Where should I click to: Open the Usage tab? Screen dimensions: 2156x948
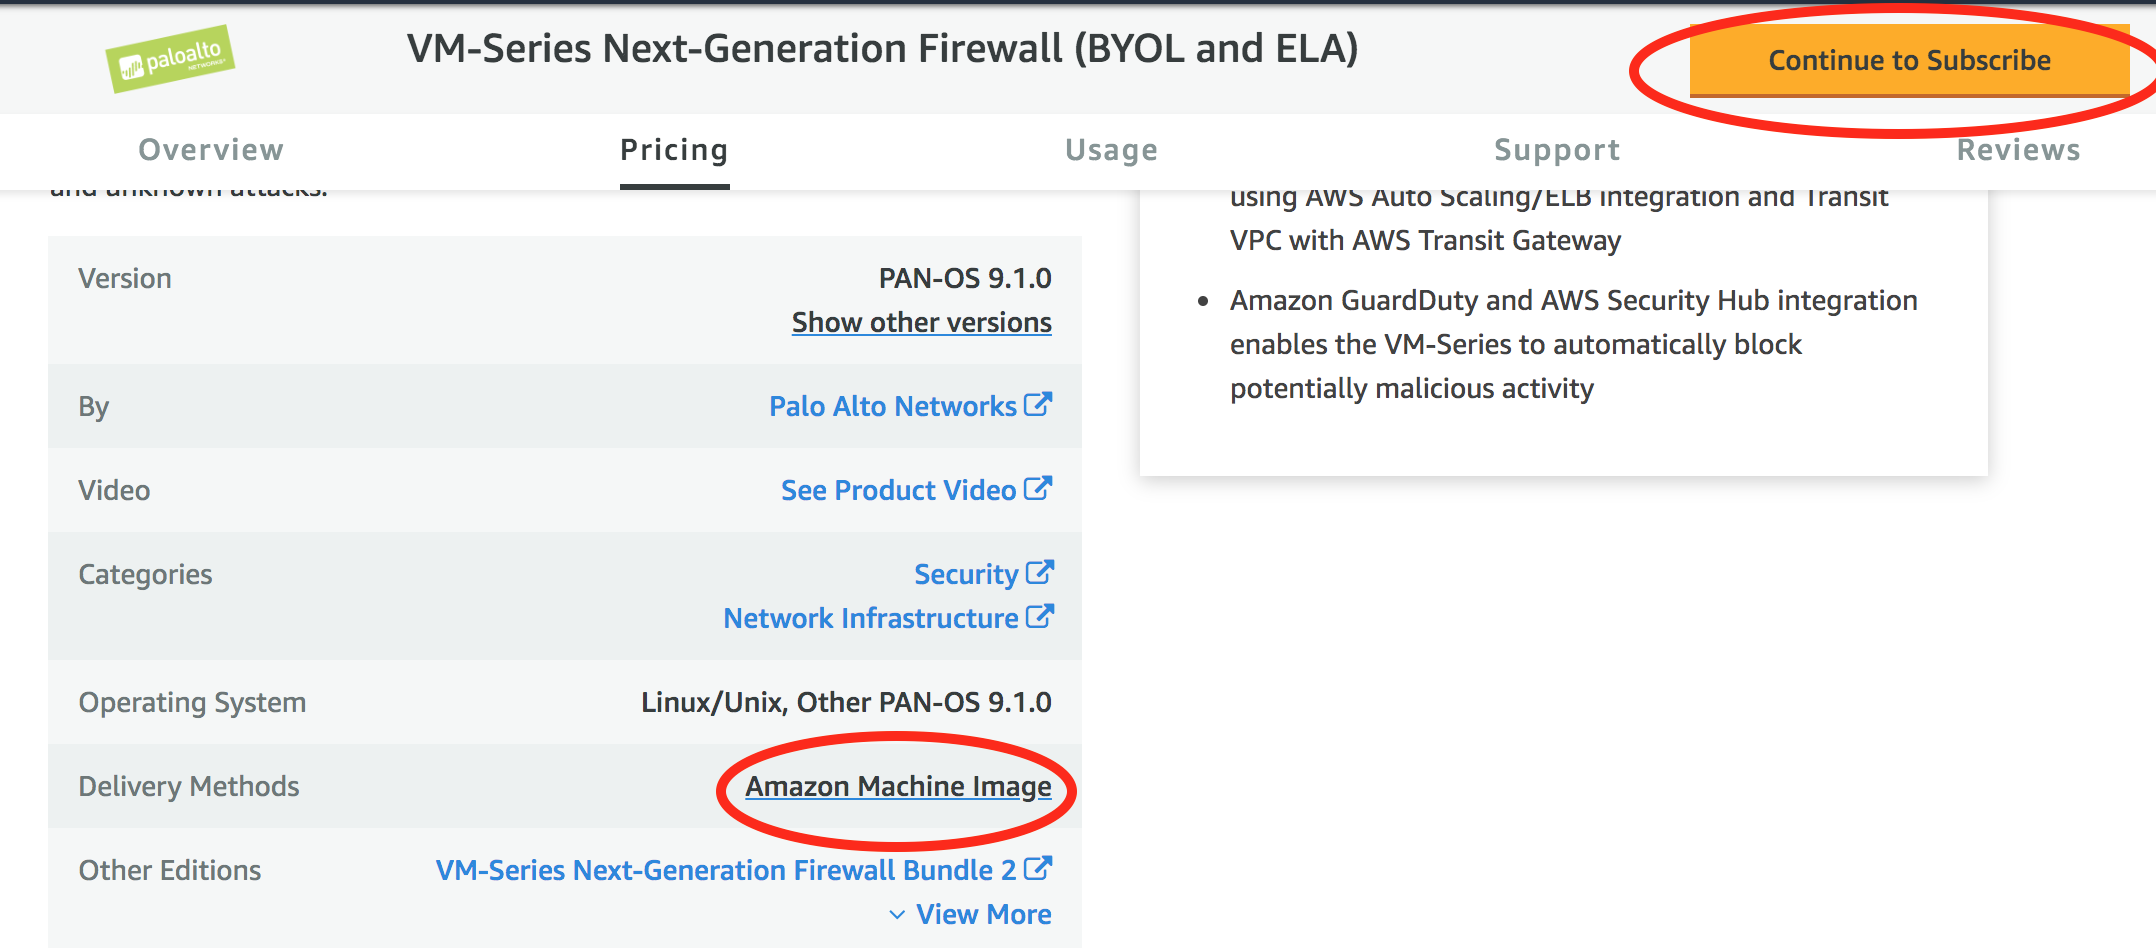click(x=1111, y=150)
